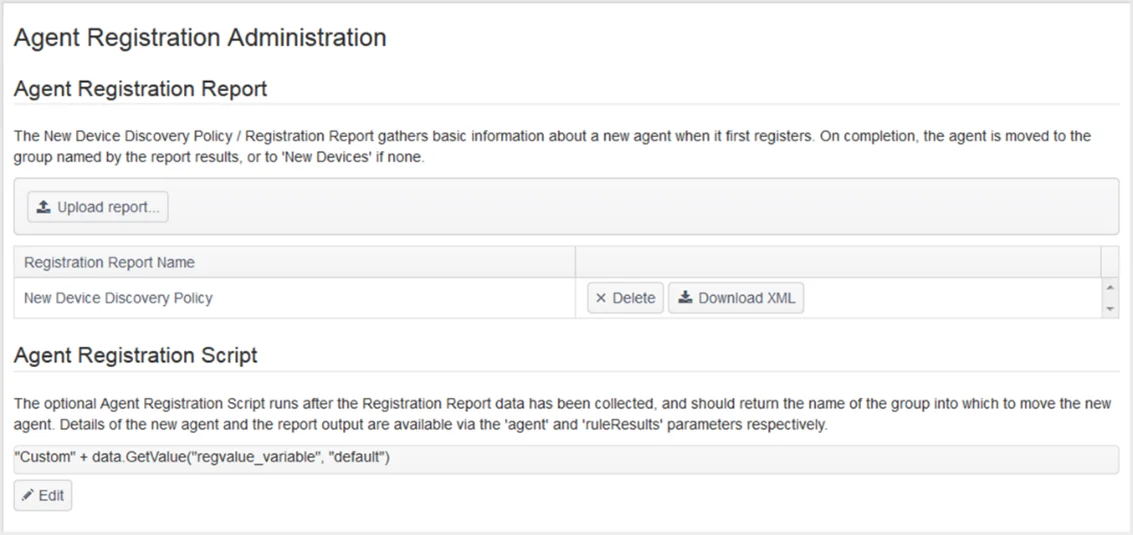Click the report table's scroll down arrow
The height and width of the screenshot is (535, 1133).
coord(1110,309)
